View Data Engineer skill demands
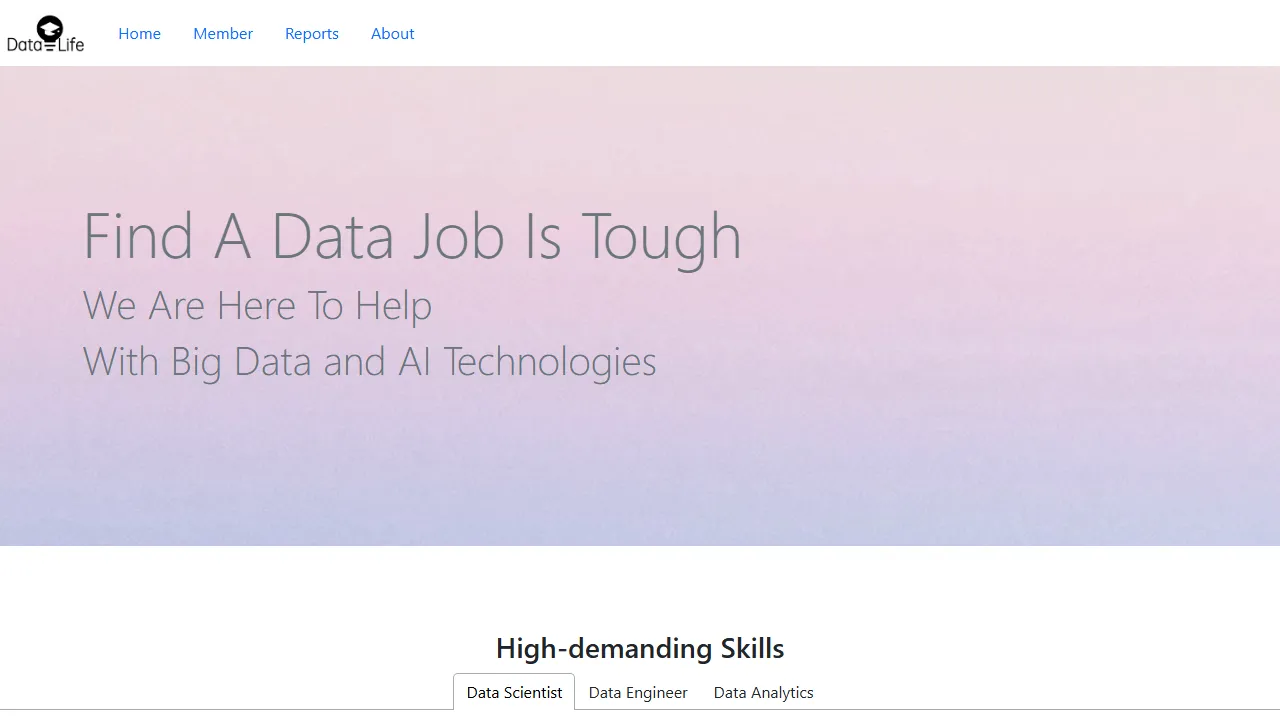The width and height of the screenshot is (1280, 720). [637, 692]
